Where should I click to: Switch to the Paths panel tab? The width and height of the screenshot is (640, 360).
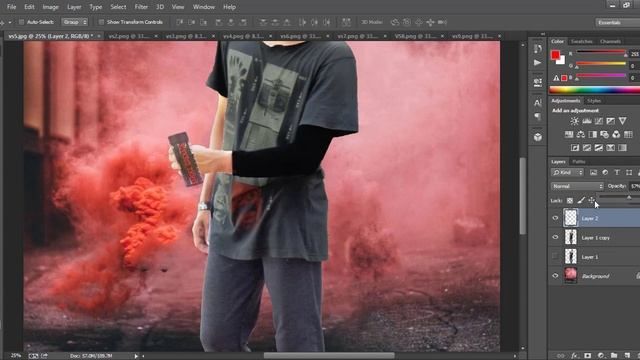tap(579, 162)
